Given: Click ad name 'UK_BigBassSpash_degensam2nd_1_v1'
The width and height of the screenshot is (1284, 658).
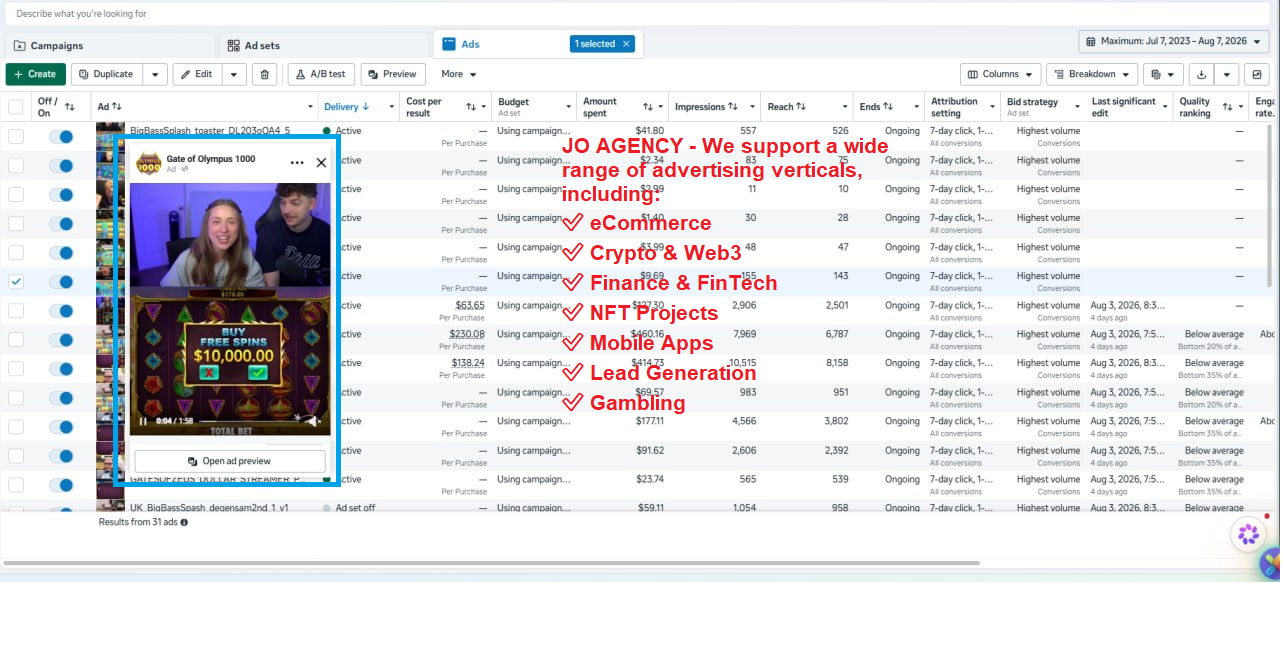Looking at the screenshot, I should (x=209, y=508).
